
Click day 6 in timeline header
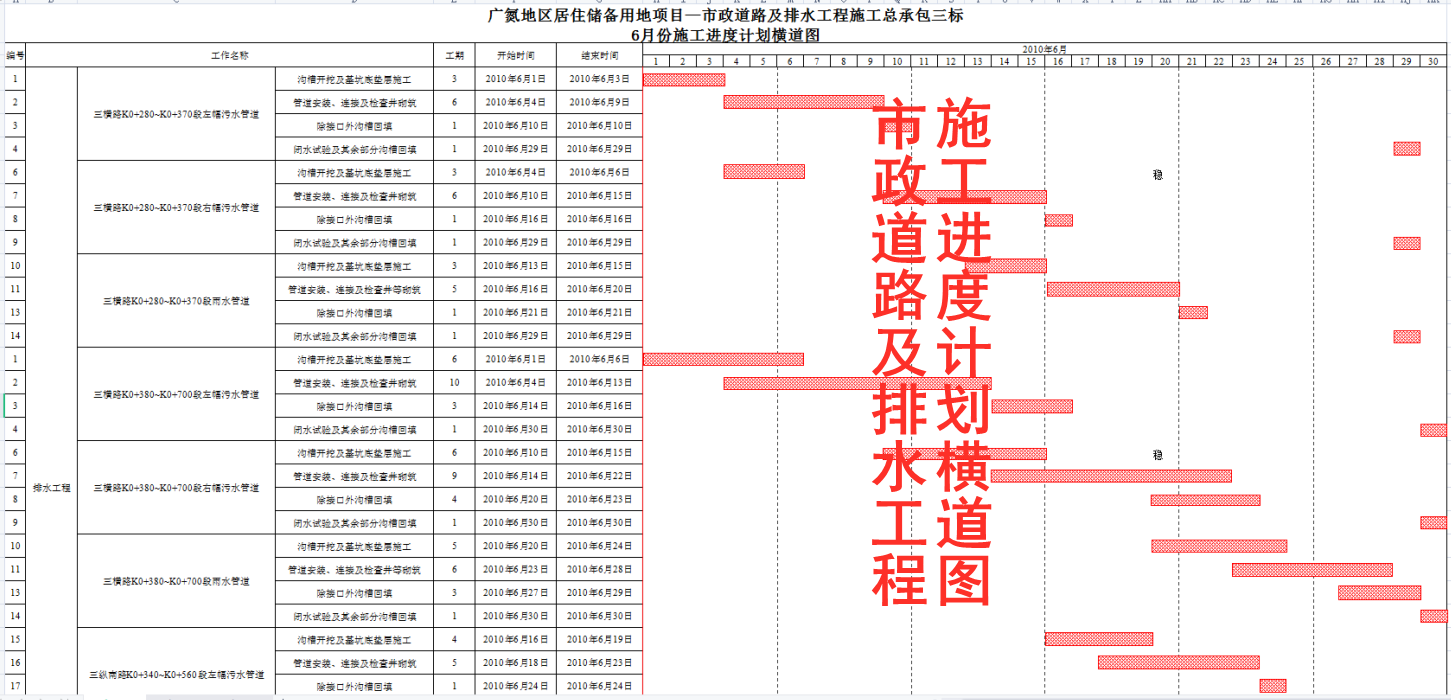click(790, 61)
